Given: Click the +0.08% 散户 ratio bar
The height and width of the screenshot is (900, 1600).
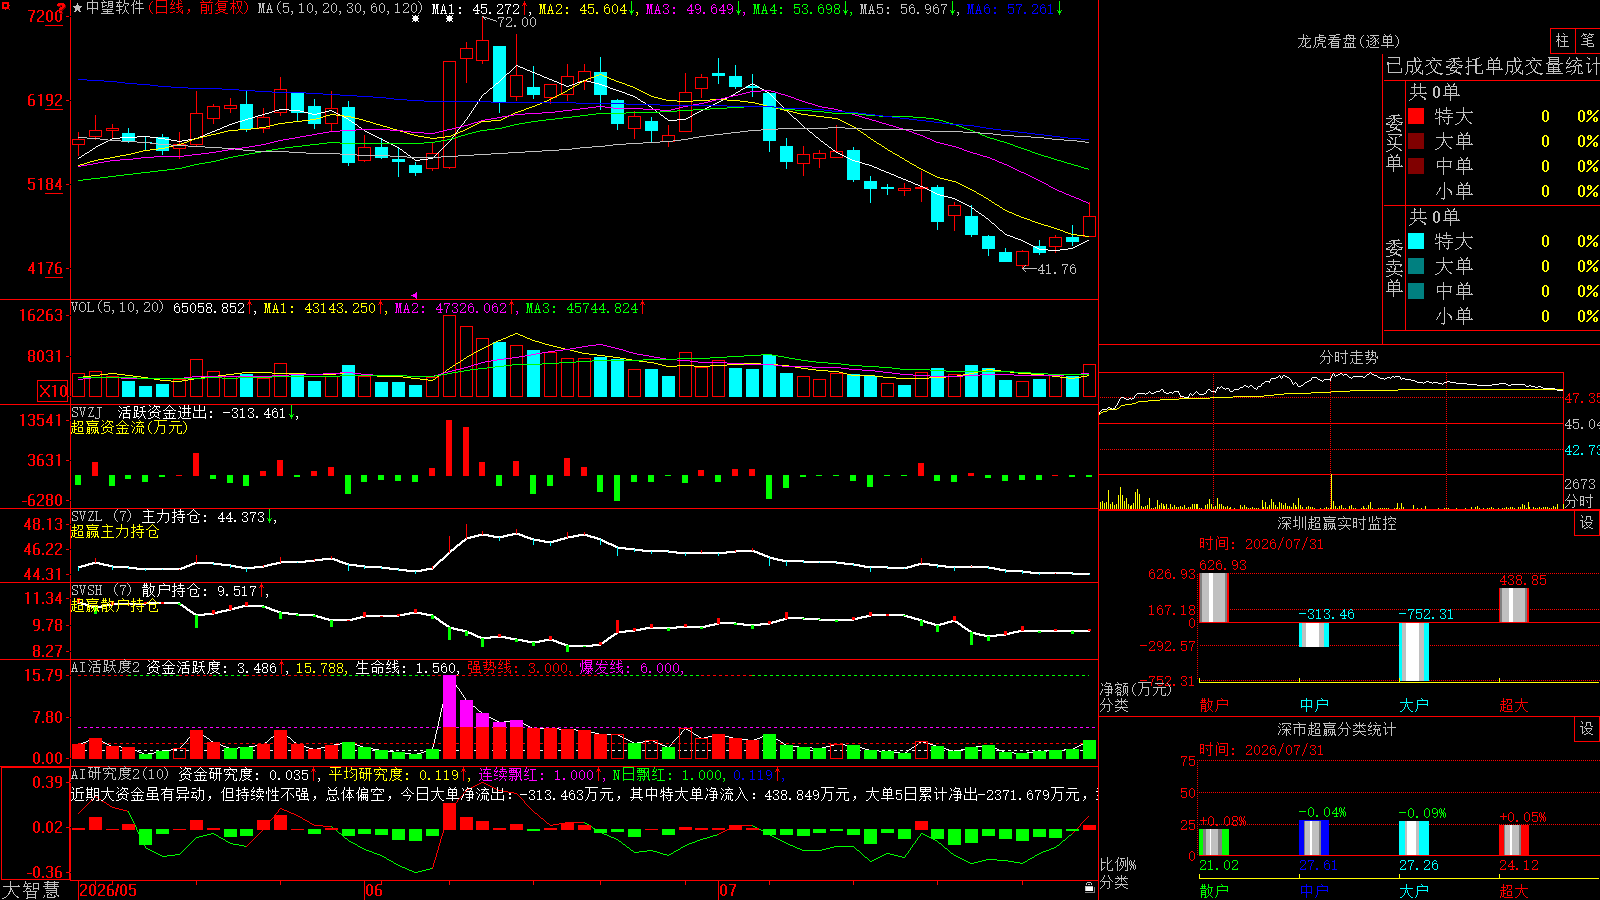Looking at the screenshot, I should pos(1214,842).
